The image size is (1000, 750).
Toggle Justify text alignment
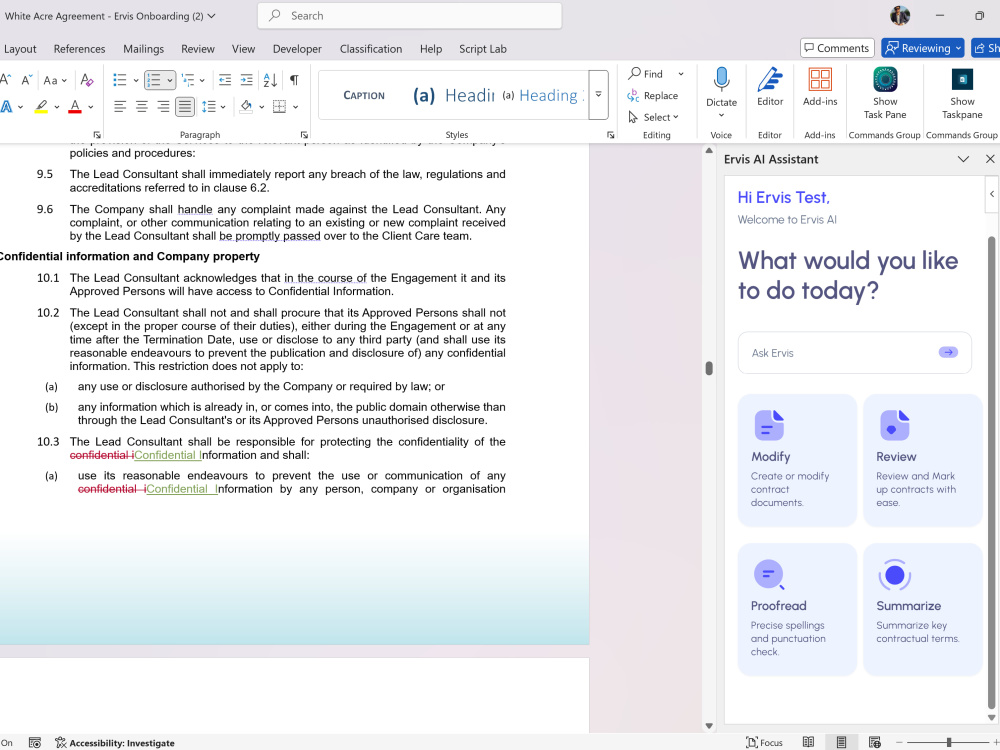tap(184, 107)
